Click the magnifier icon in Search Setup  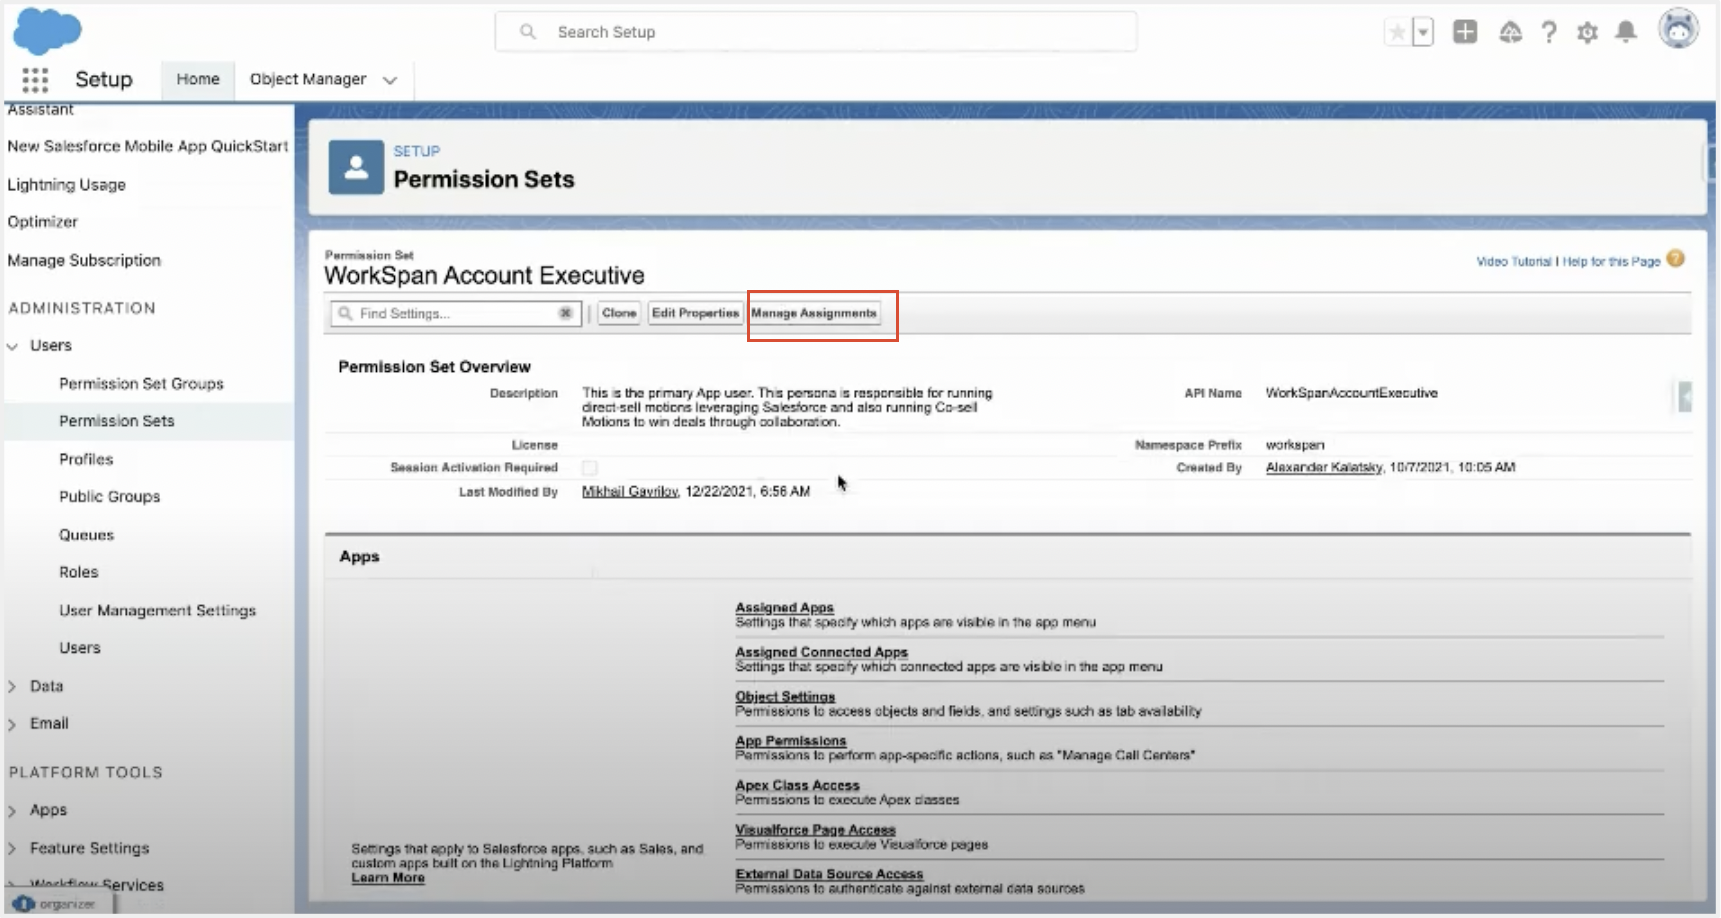click(528, 32)
